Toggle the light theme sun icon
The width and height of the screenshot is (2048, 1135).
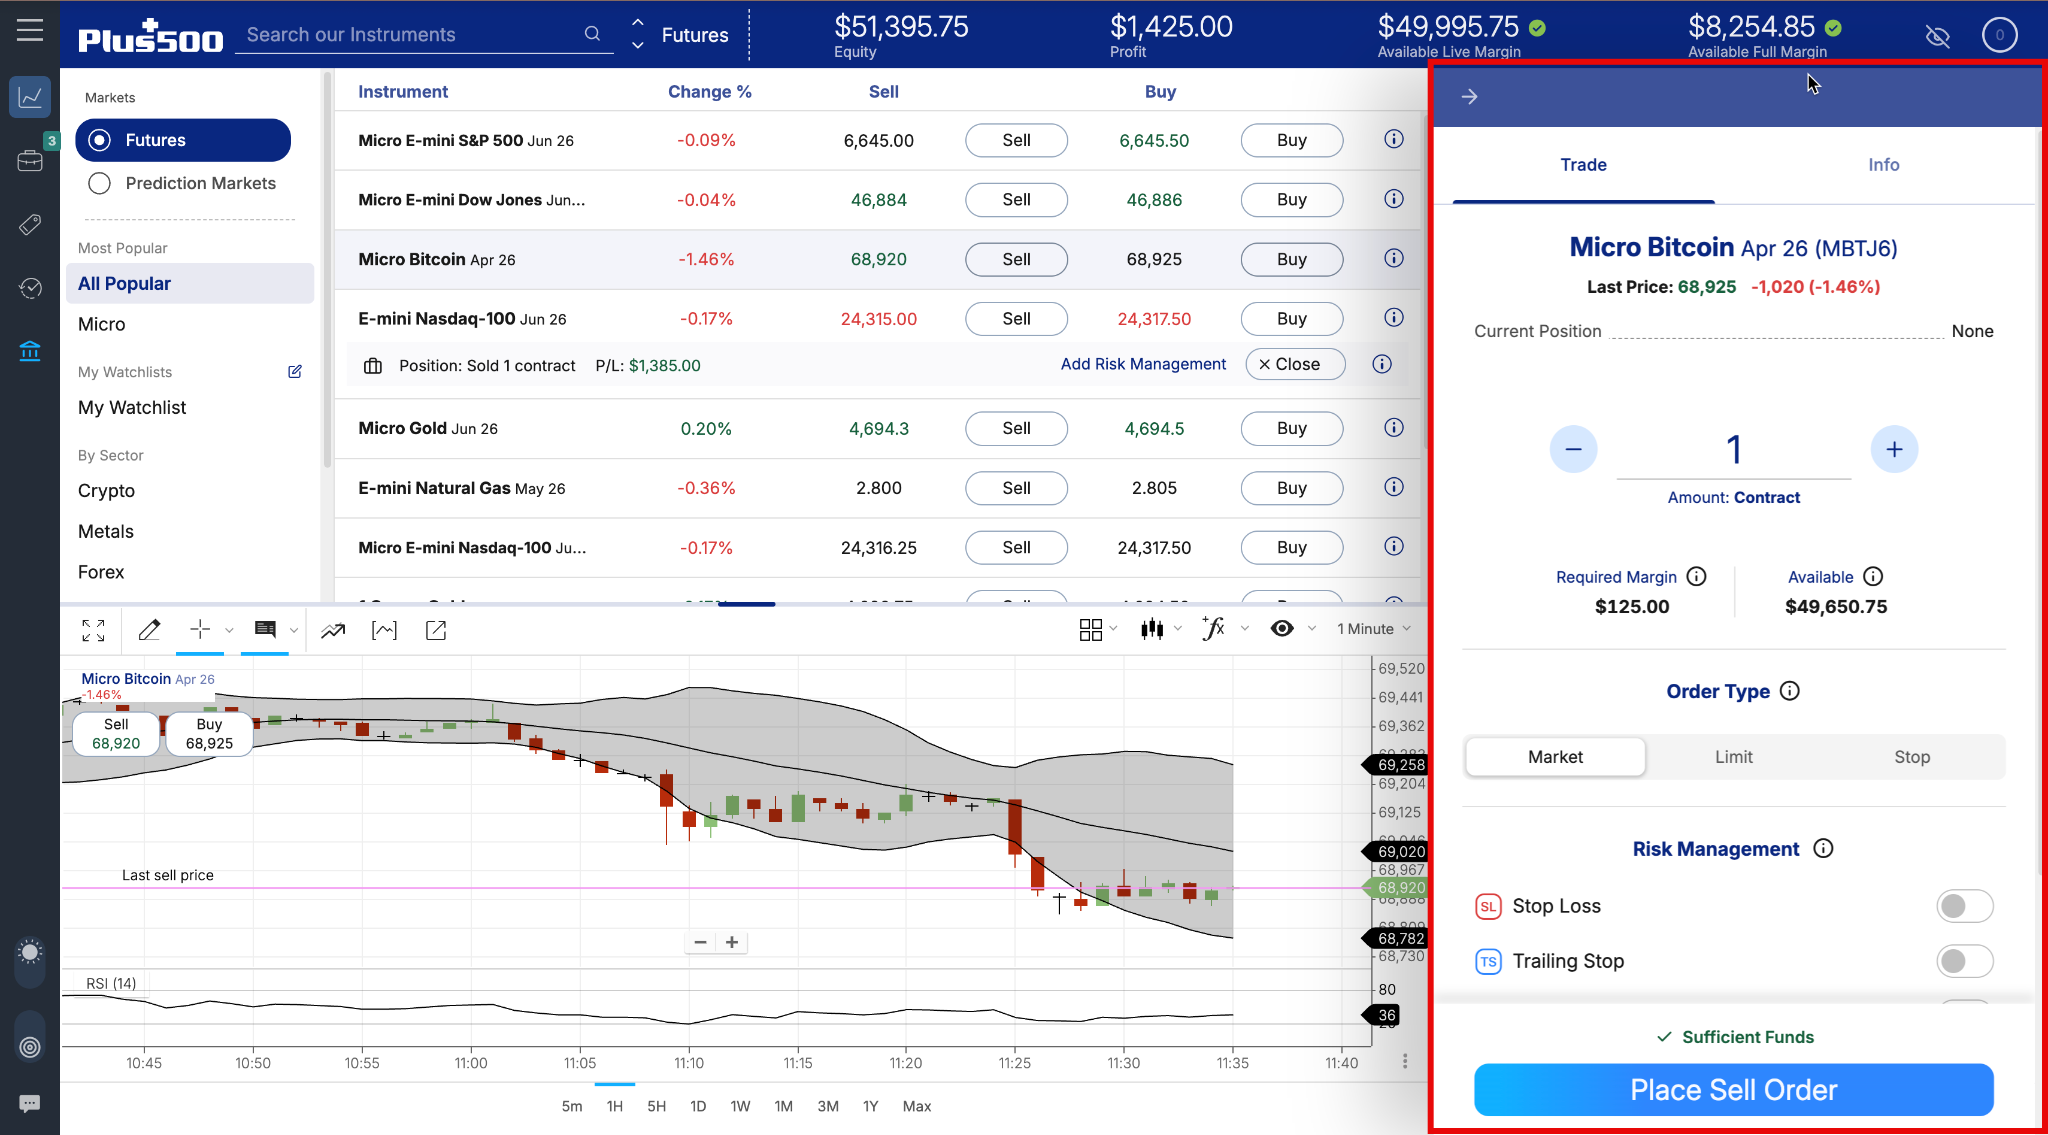pyautogui.click(x=30, y=952)
